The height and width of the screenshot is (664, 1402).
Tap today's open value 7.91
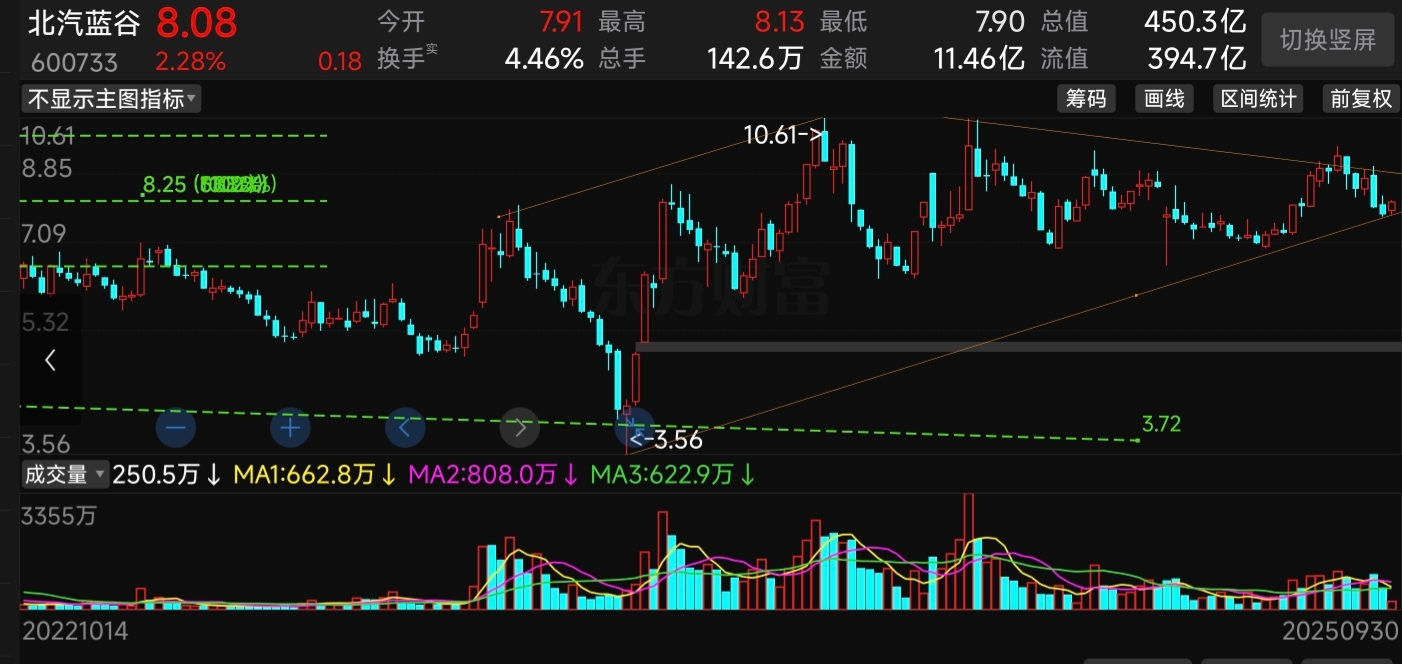(562, 21)
